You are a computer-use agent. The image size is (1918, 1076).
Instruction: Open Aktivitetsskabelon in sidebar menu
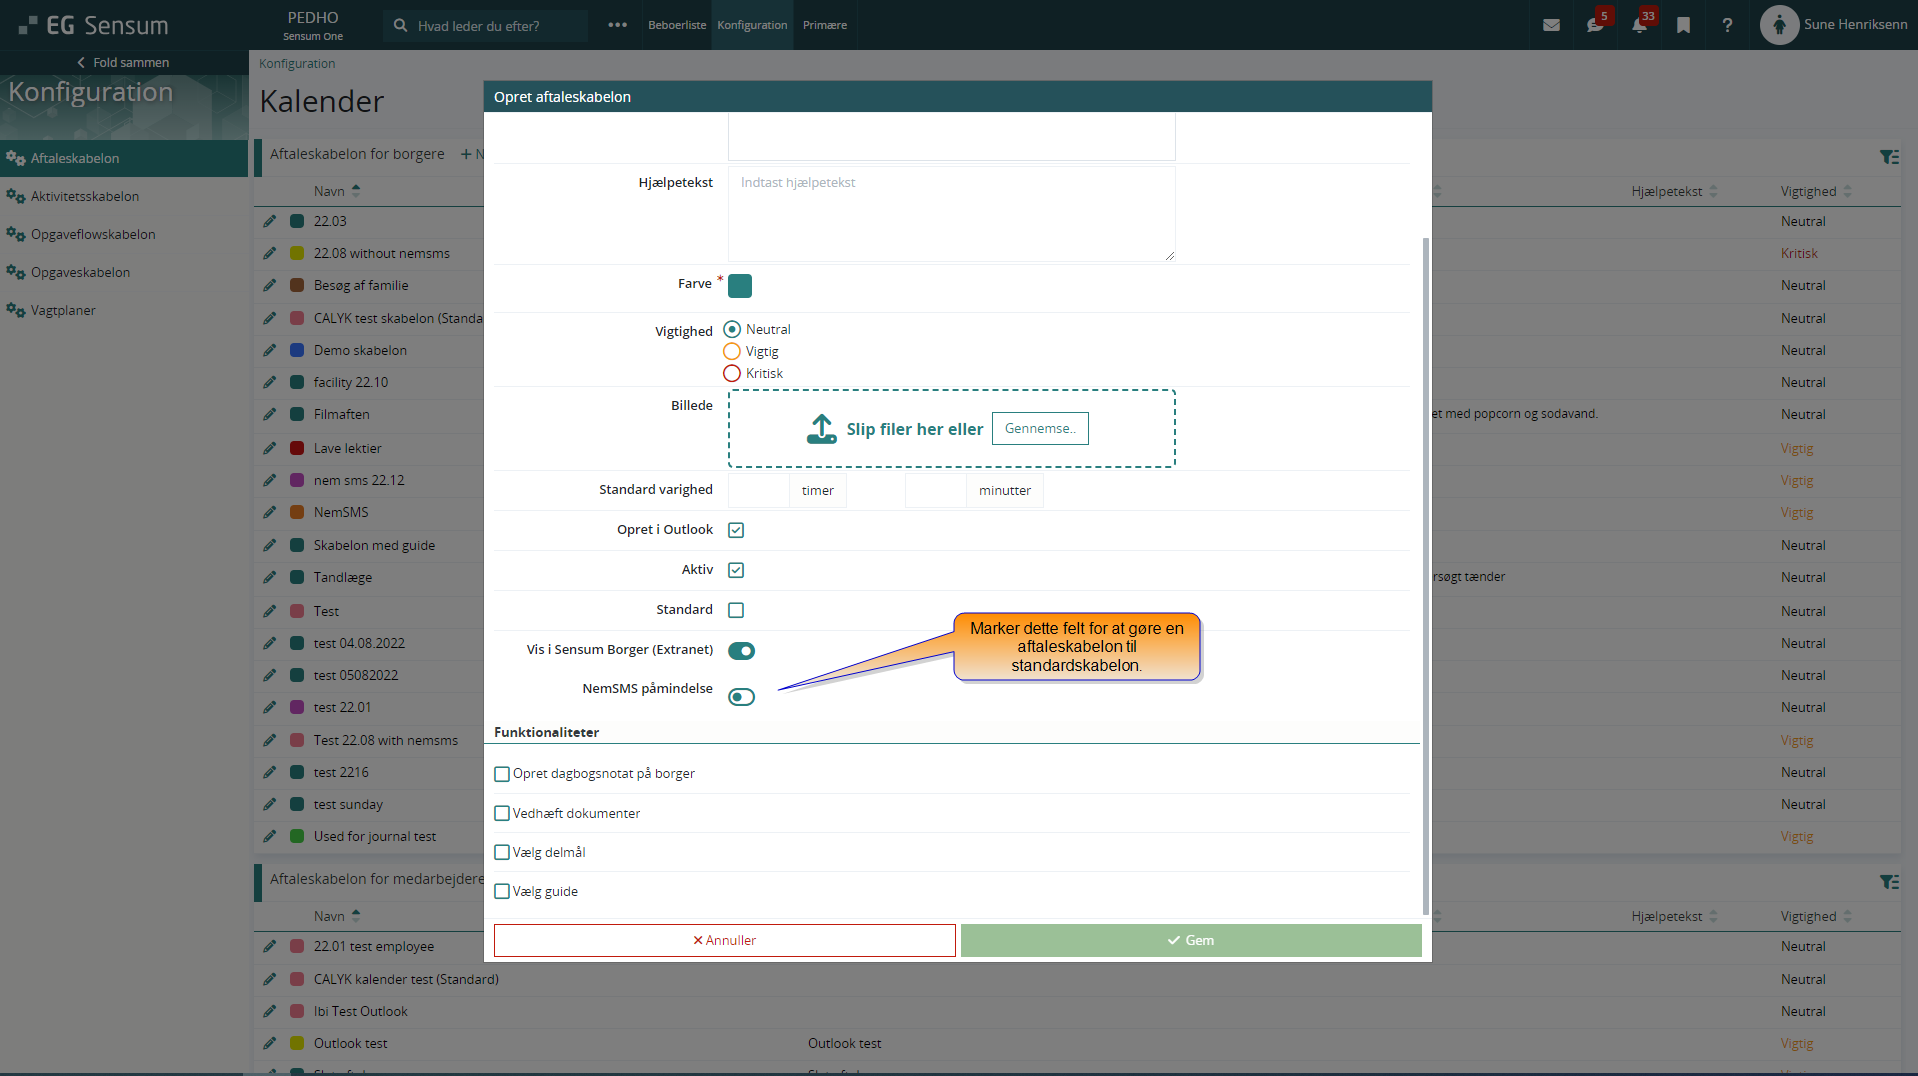tap(85, 196)
